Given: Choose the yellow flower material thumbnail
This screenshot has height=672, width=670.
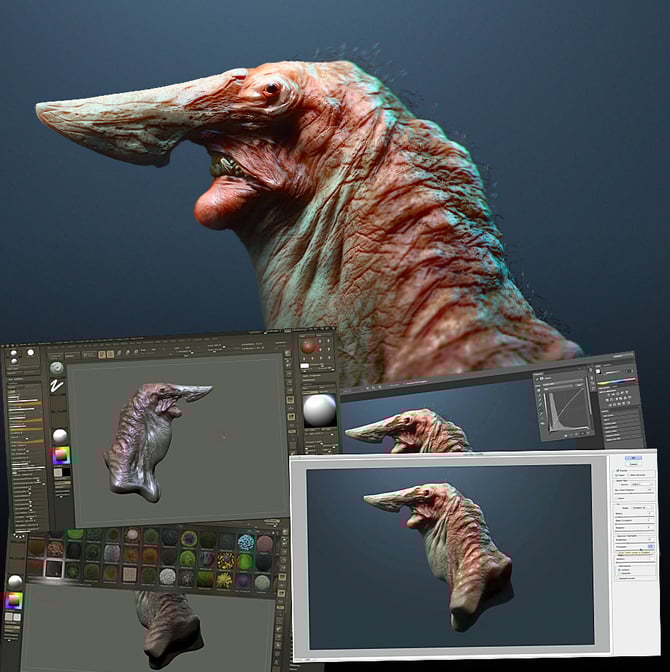Looking at the screenshot, I should pos(224,580).
